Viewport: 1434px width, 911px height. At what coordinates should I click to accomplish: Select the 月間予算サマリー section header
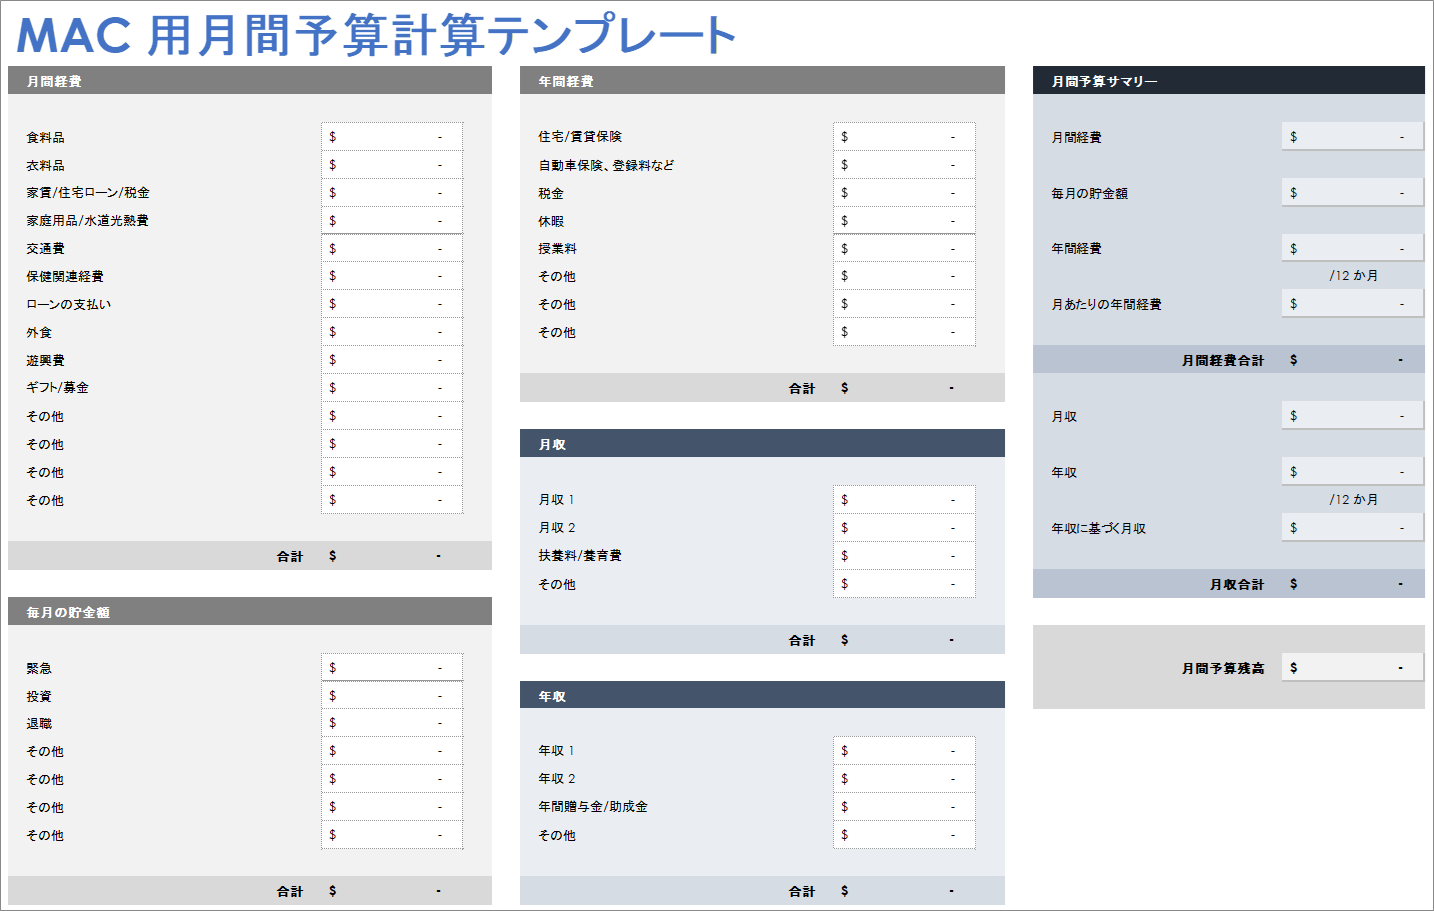click(x=1228, y=81)
